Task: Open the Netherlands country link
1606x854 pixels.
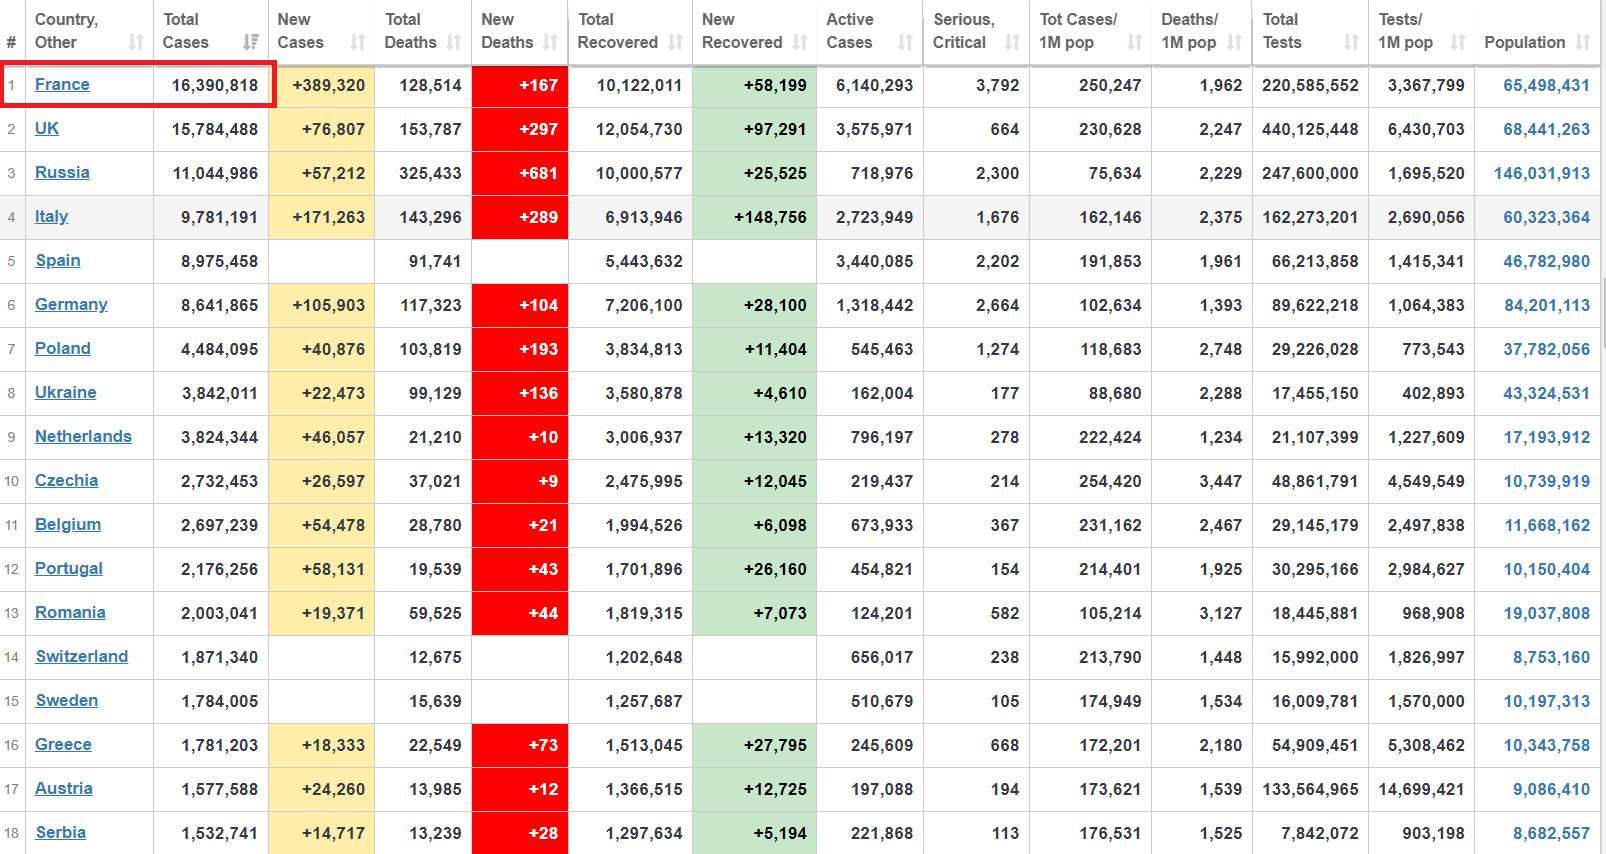Action: tap(83, 437)
